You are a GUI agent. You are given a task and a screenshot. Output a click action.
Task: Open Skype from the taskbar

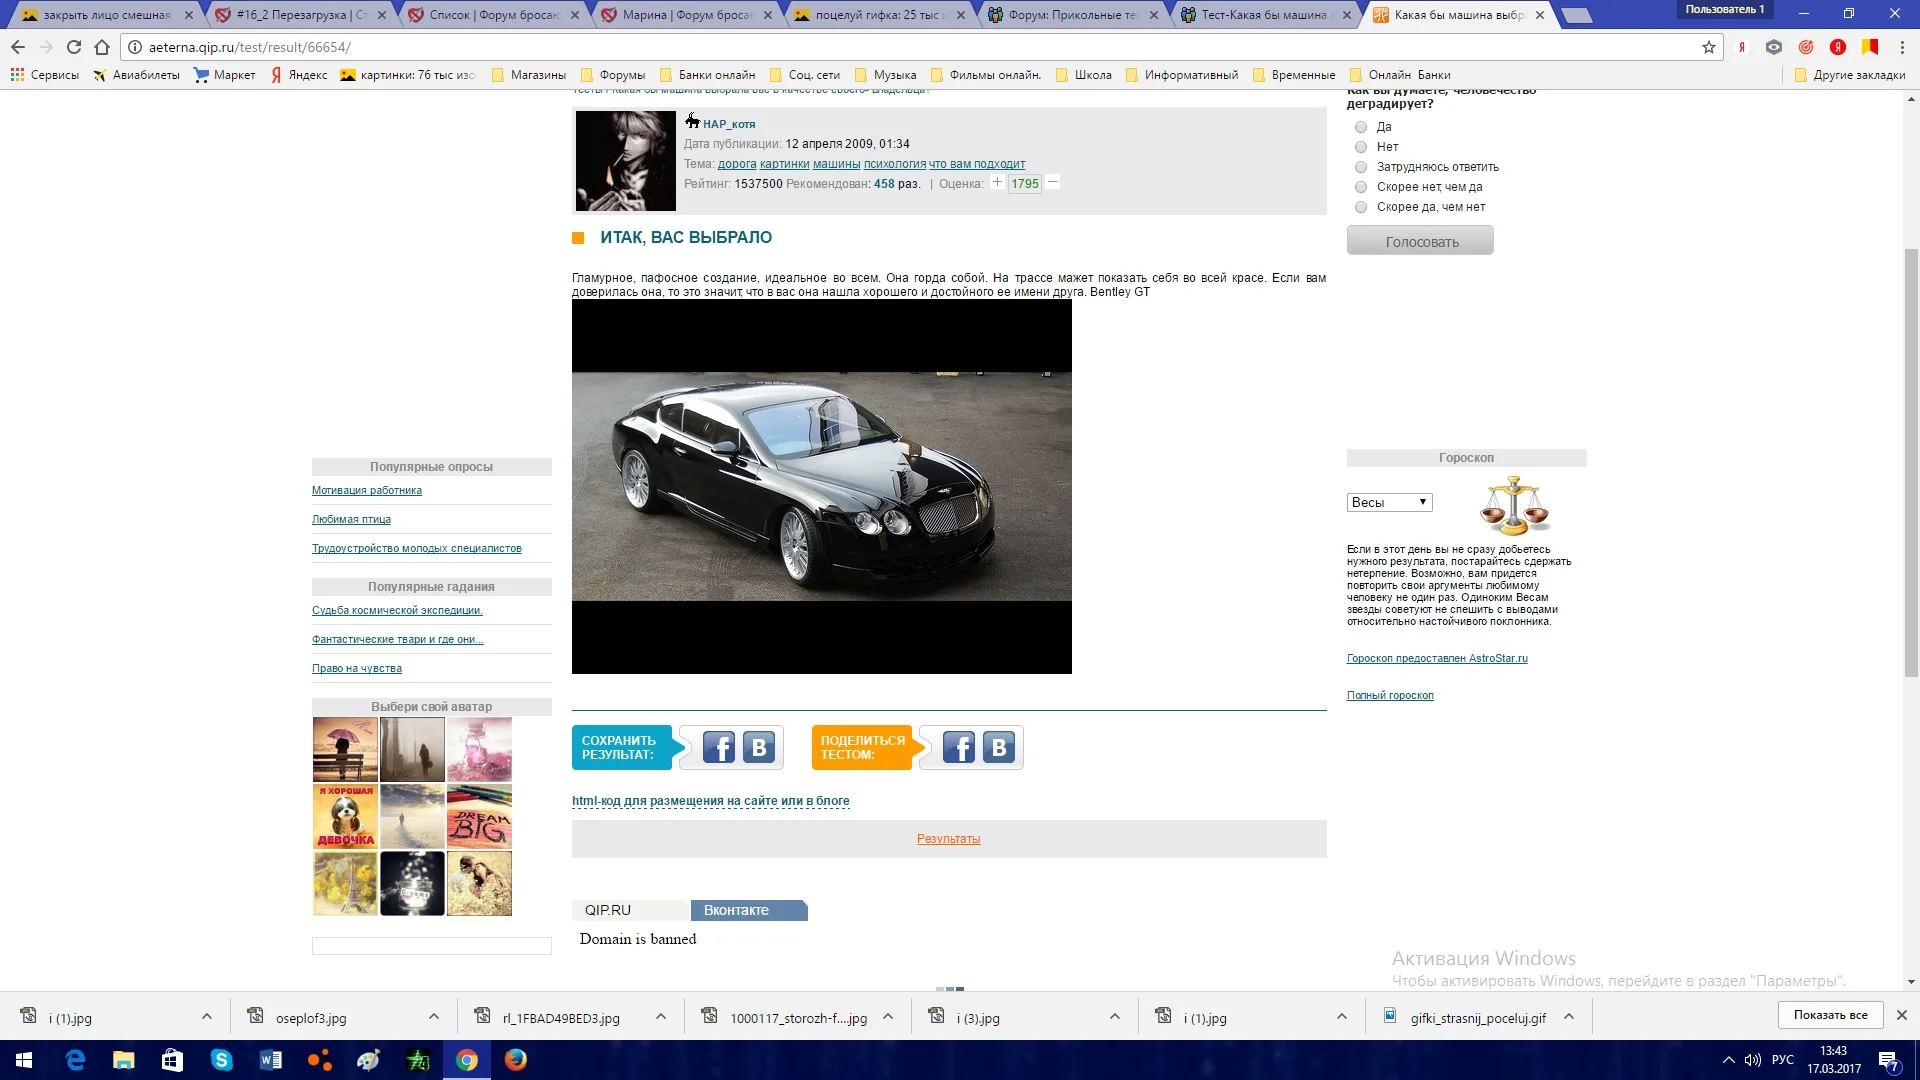pyautogui.click(x=224, y=1060)
